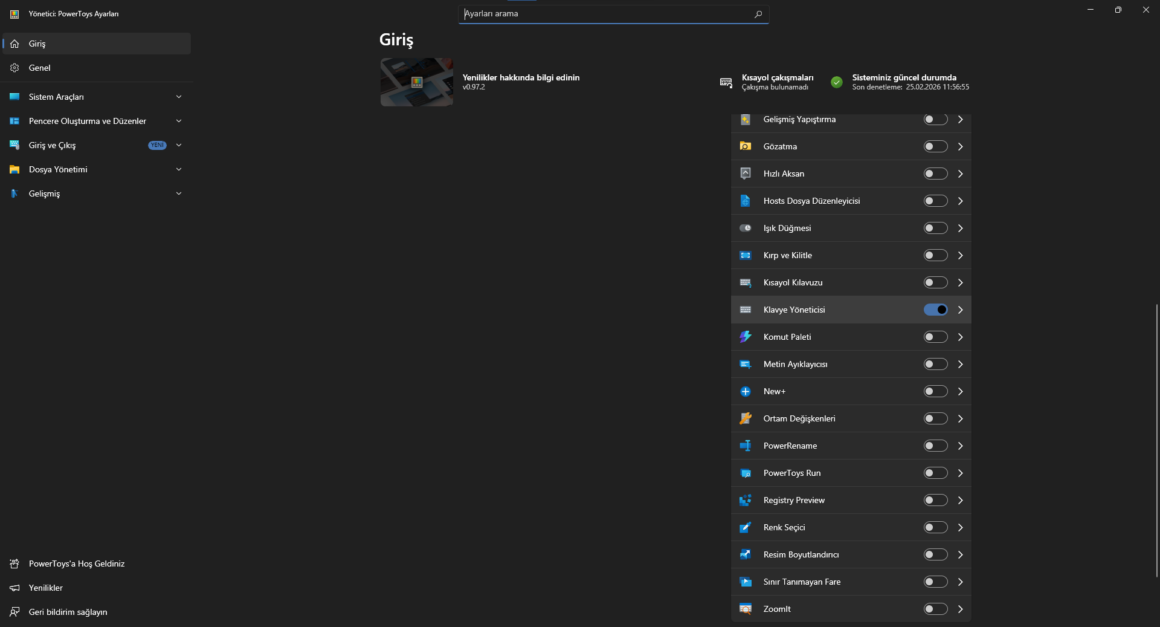This screenshot has width=1160, height=627.
Task: Expand the Dosya Yönetimi section chevron
Action: [x=179, y=170]
